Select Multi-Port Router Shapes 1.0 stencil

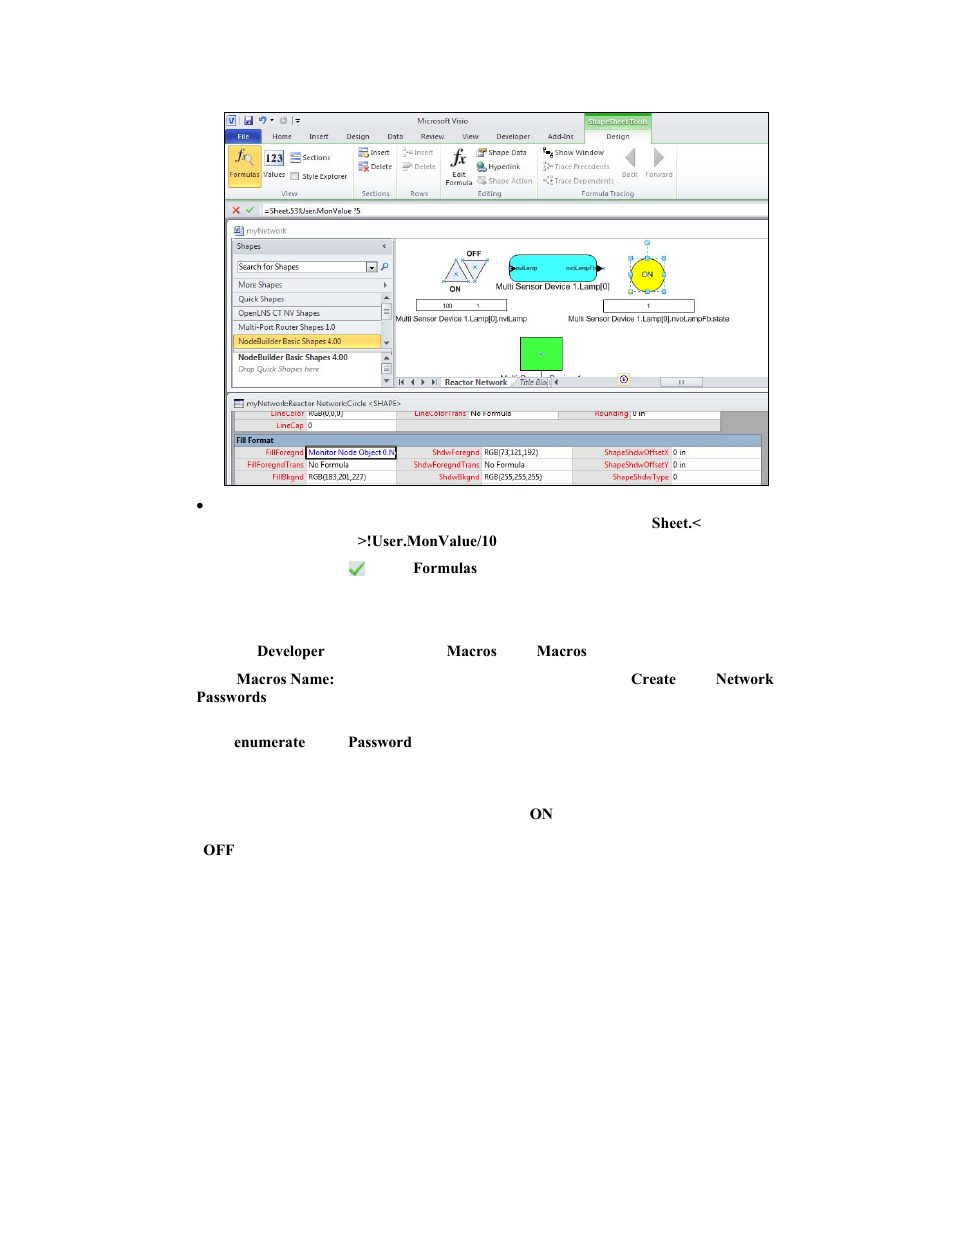[x=307, y=327]
